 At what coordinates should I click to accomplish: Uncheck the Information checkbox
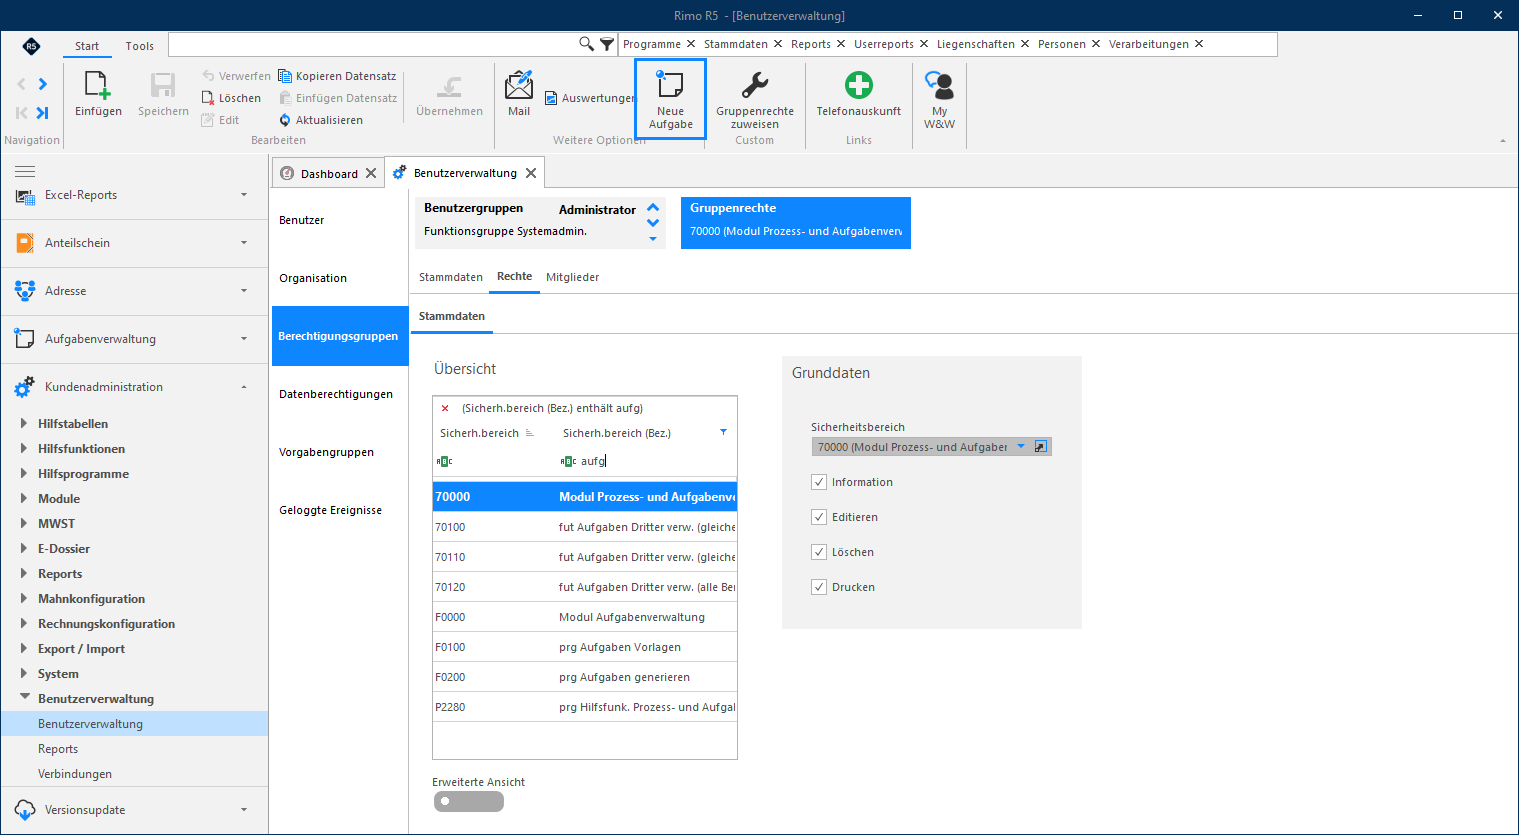(819, 482)
